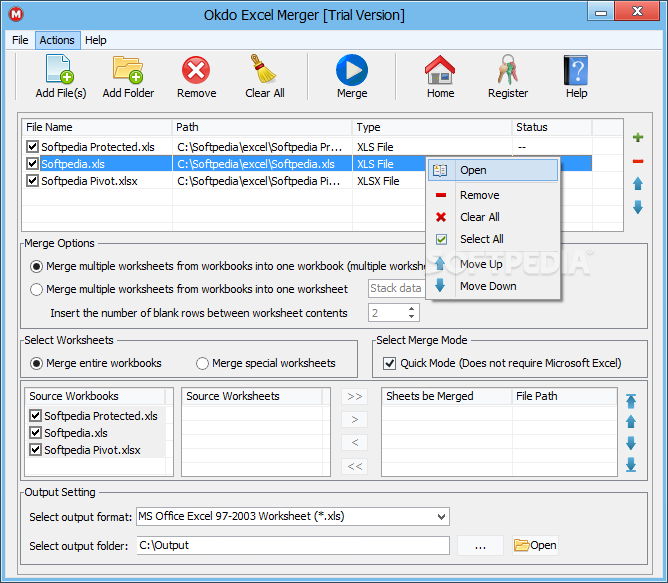Click the Okdo app logo in title bar
The width and height of the screenshot is (668, 583).
coord(16,14)
